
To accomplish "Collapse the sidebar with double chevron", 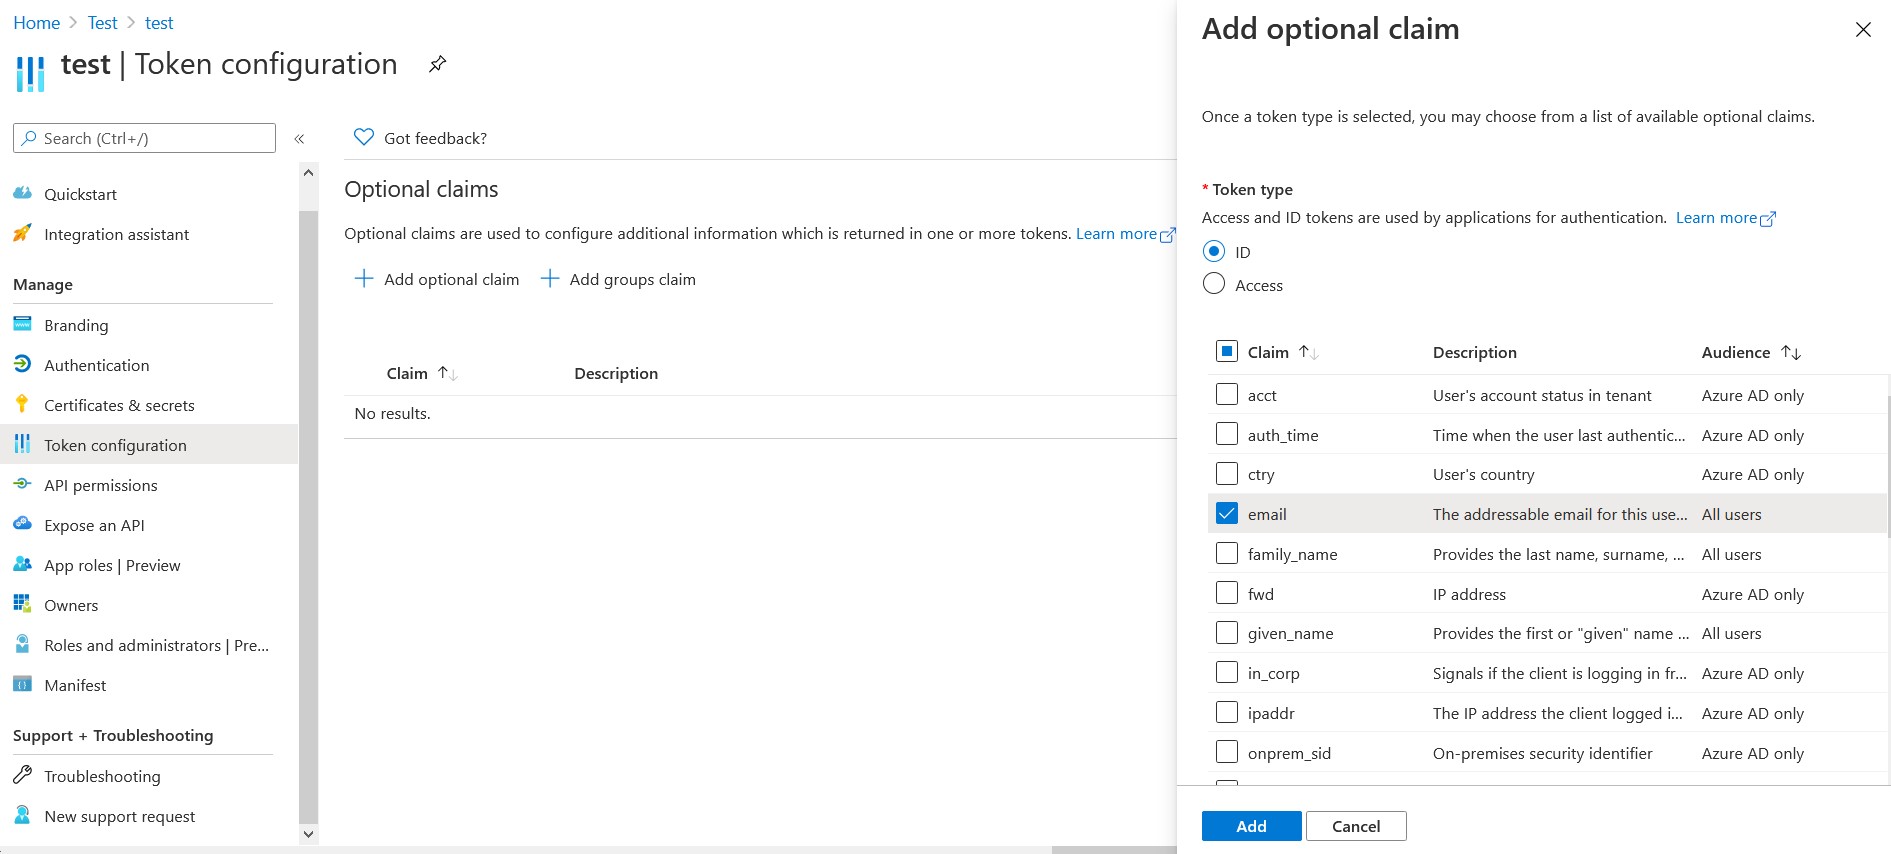I will point(299,139).
